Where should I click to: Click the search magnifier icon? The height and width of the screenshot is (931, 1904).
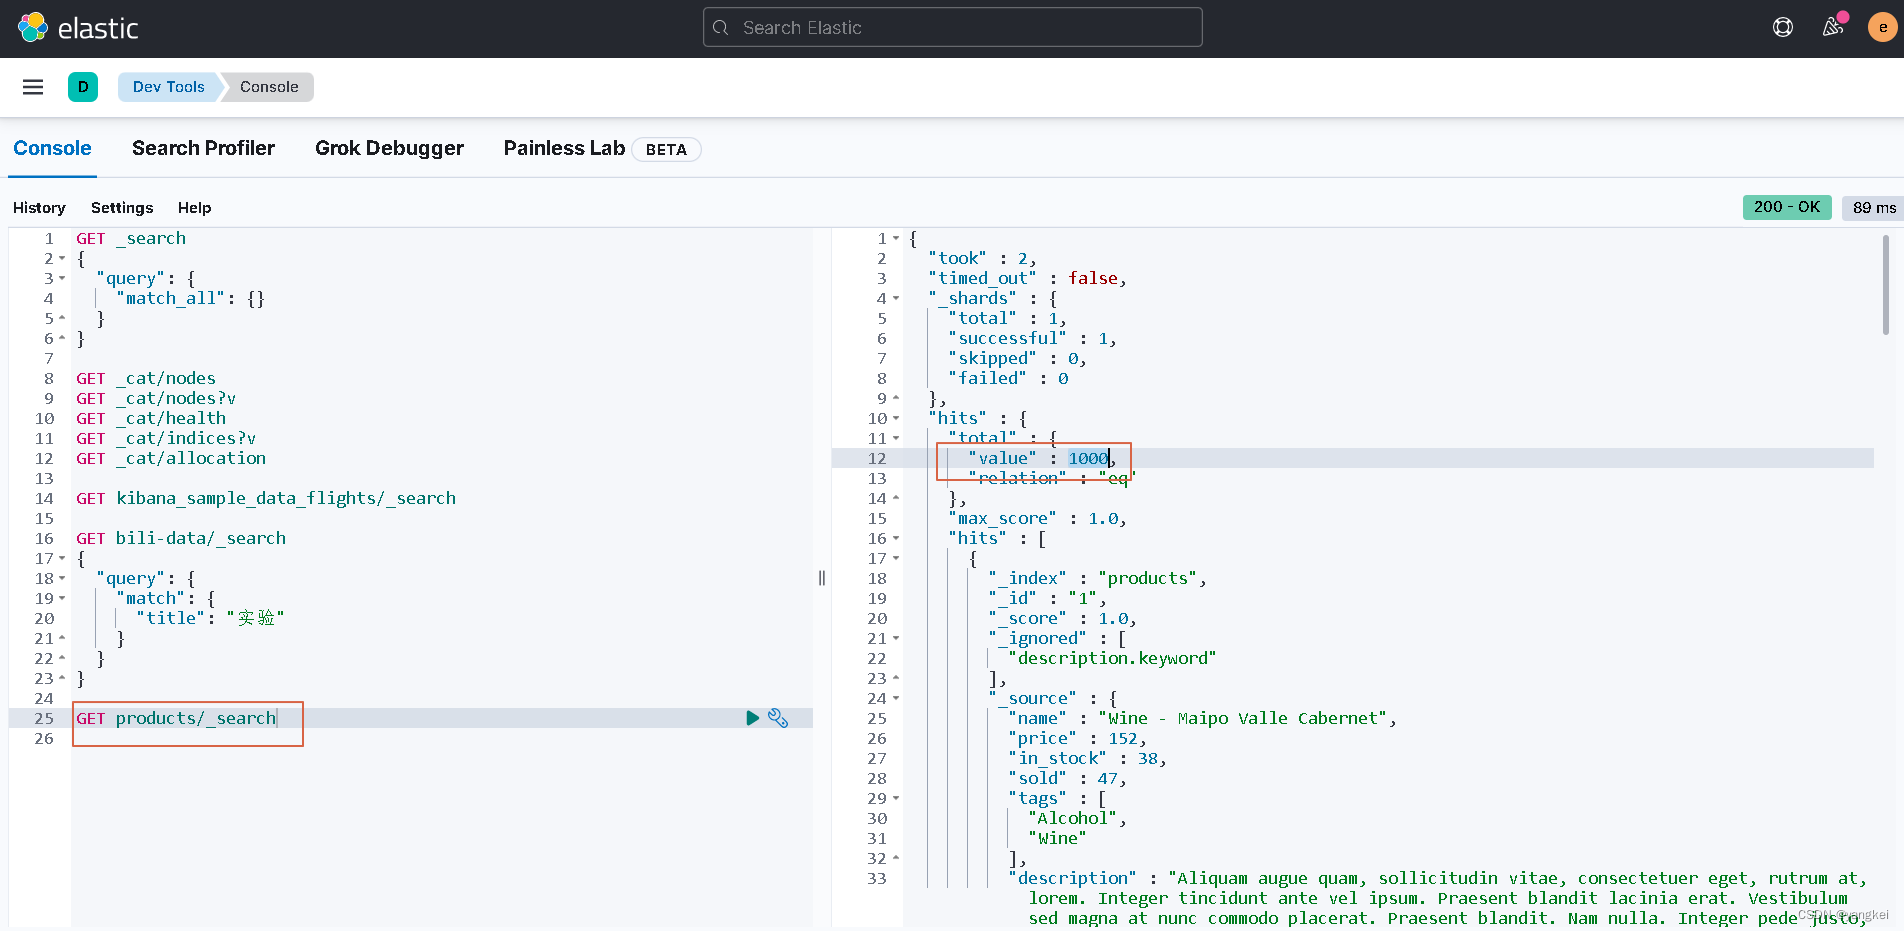[721, 28]
